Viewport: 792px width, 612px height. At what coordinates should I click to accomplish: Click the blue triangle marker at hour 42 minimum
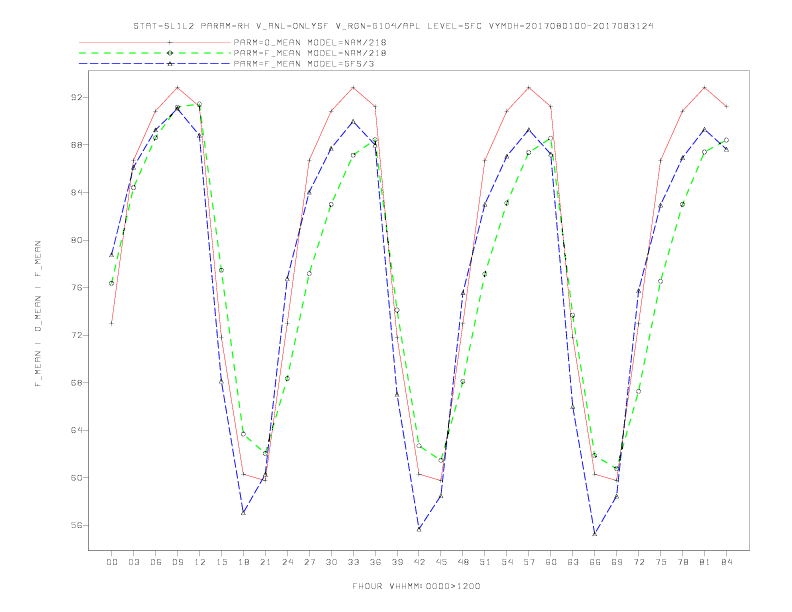point(419,529)
